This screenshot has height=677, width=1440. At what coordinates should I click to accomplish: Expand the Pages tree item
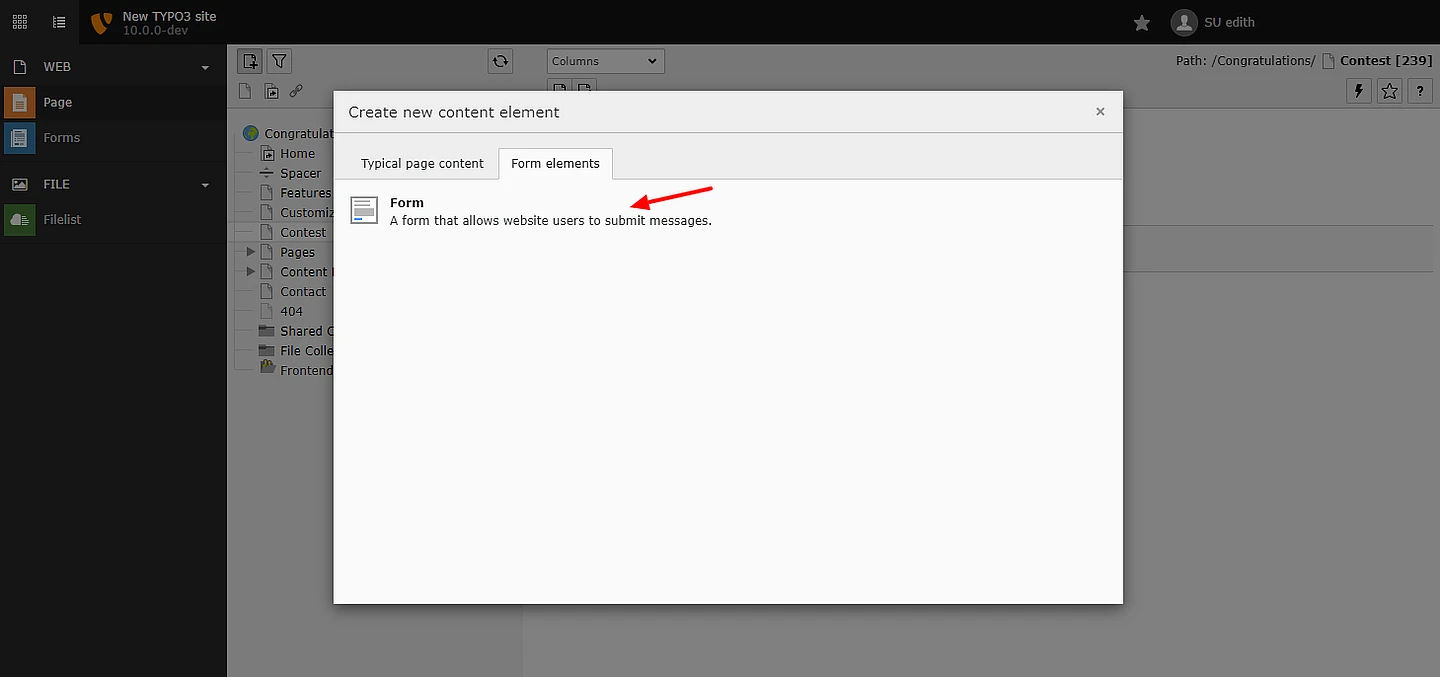point(249,252)
